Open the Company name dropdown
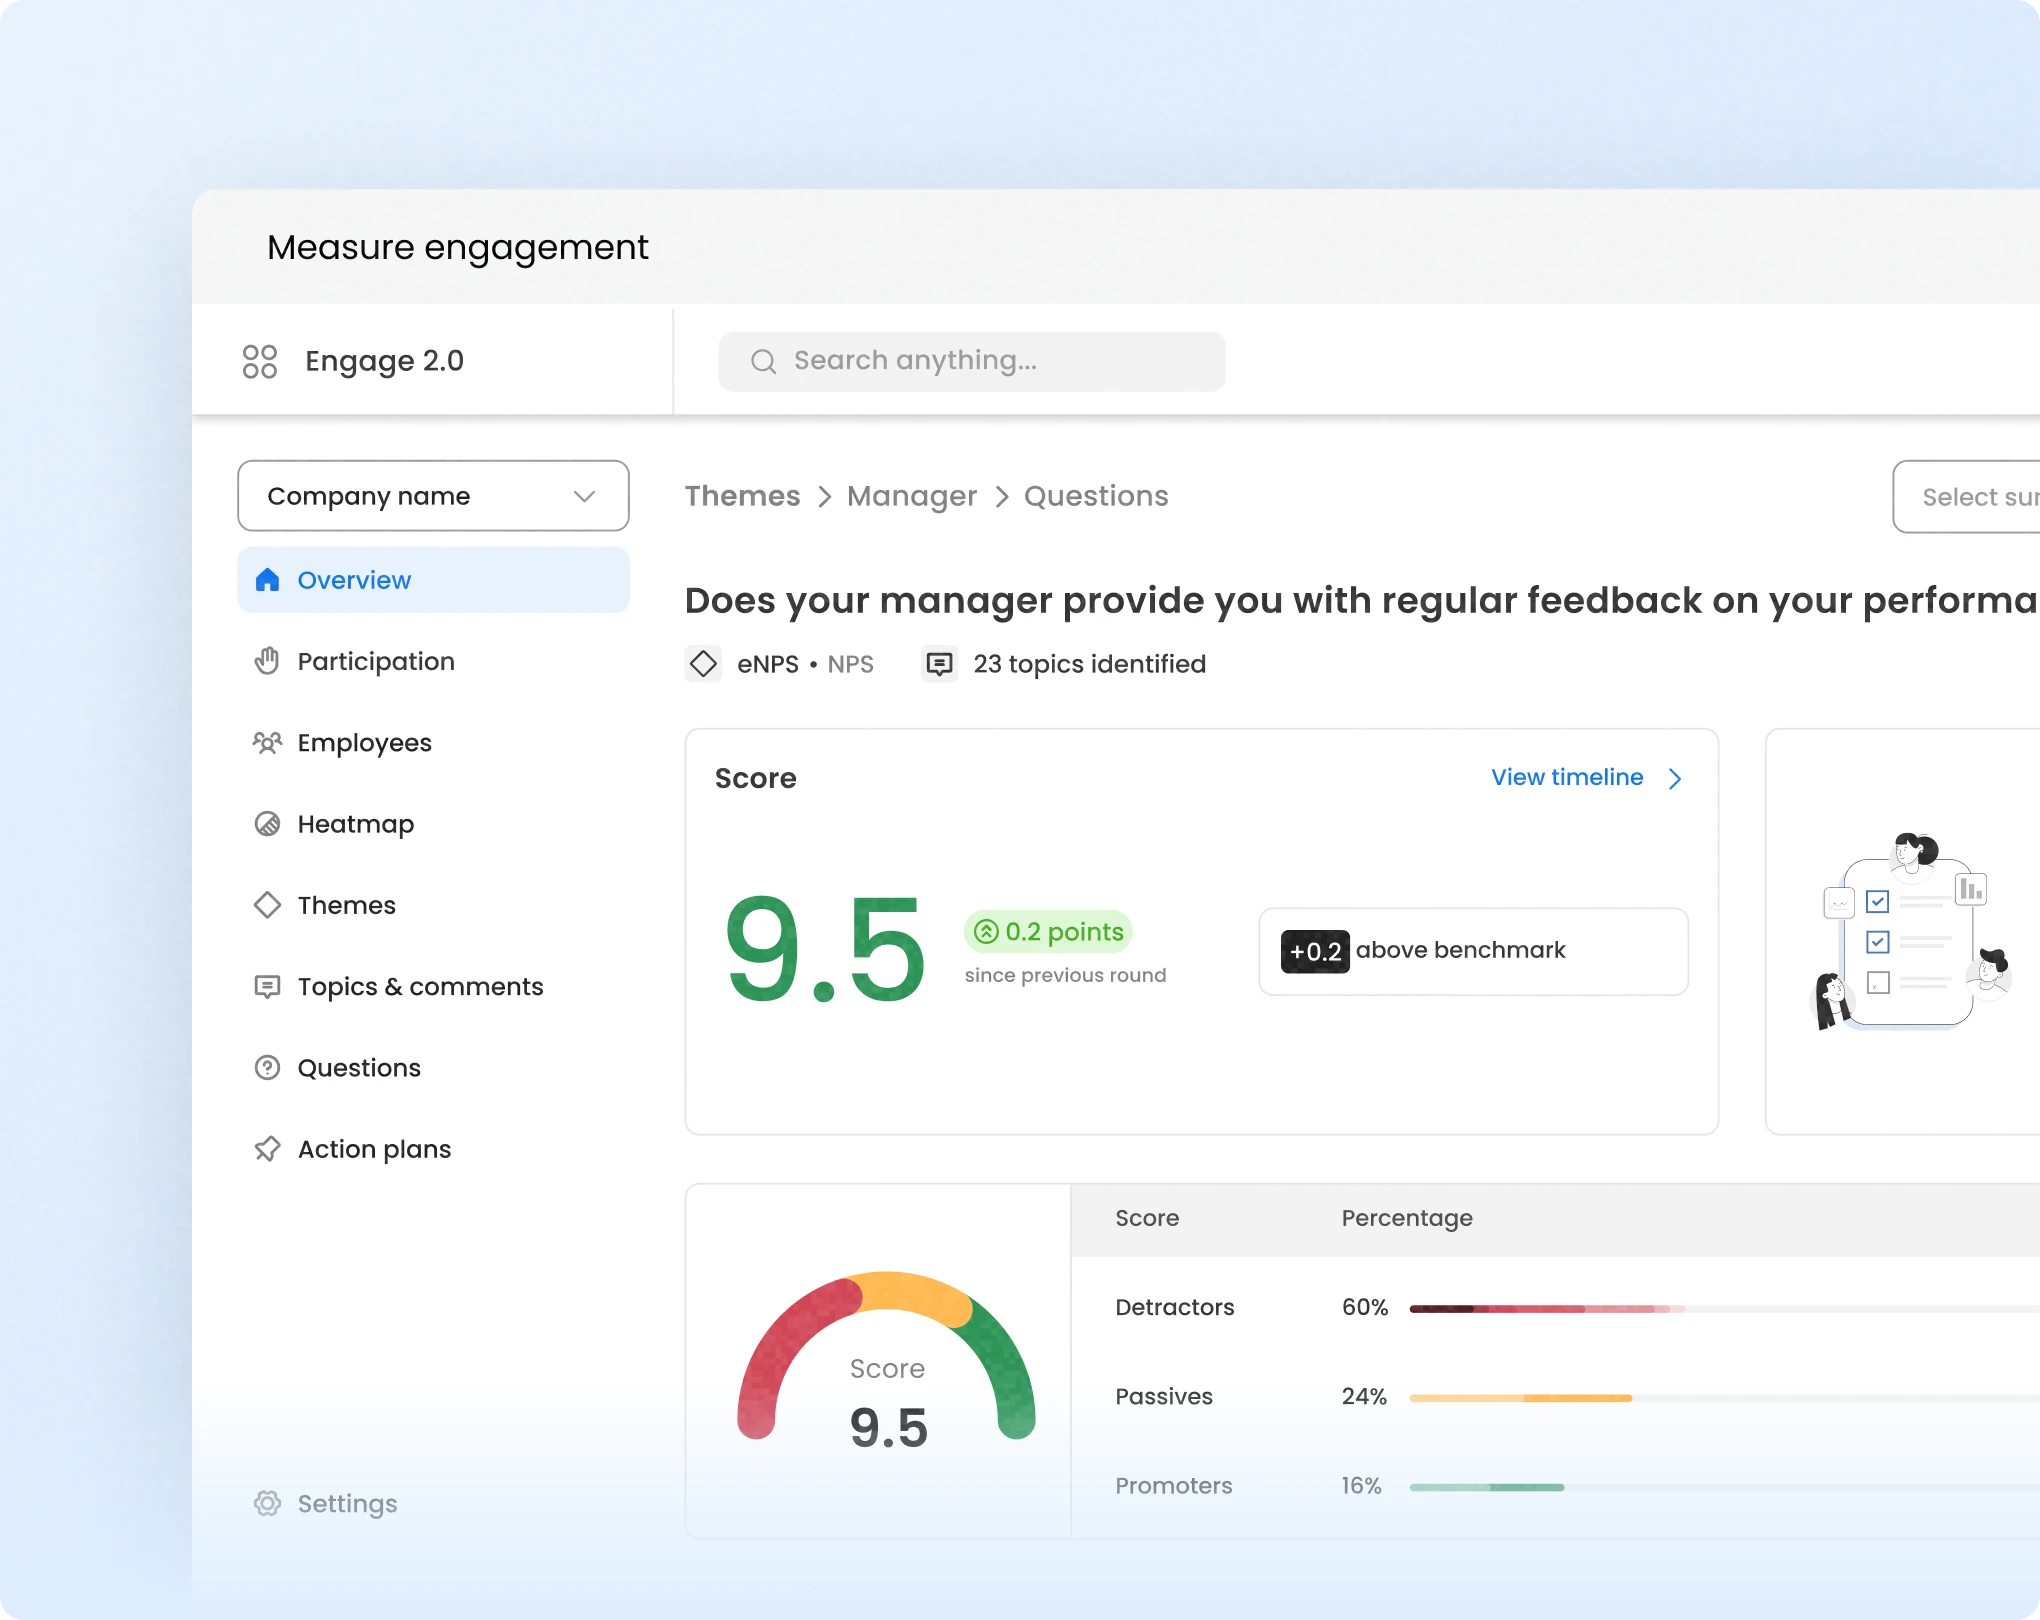 coord(433,496)
